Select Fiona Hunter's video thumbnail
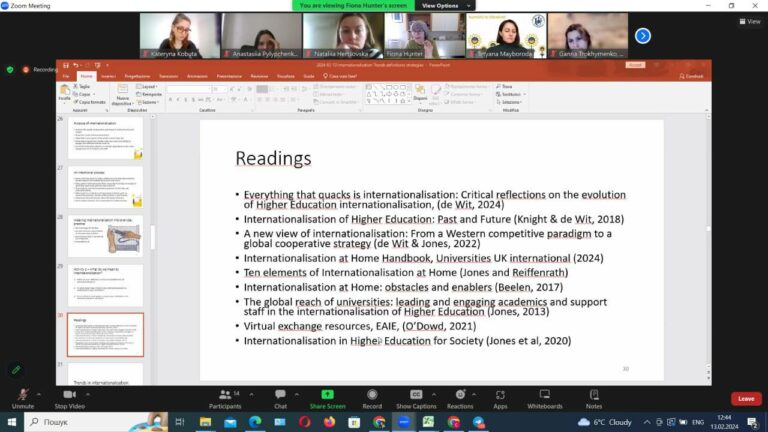The height and width of the screenshot is (432, 768). click(x=425, y=36)
